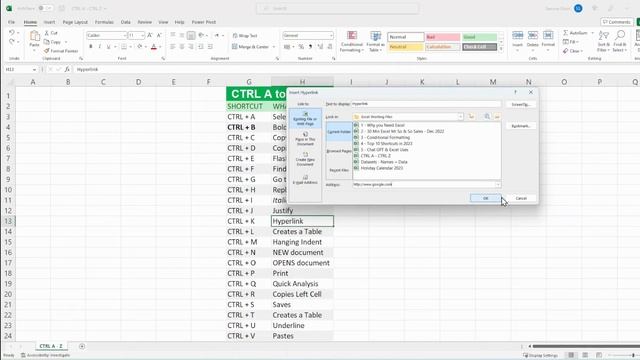Toggle Bottom Align in Alignment group

(x=191, y=36)
